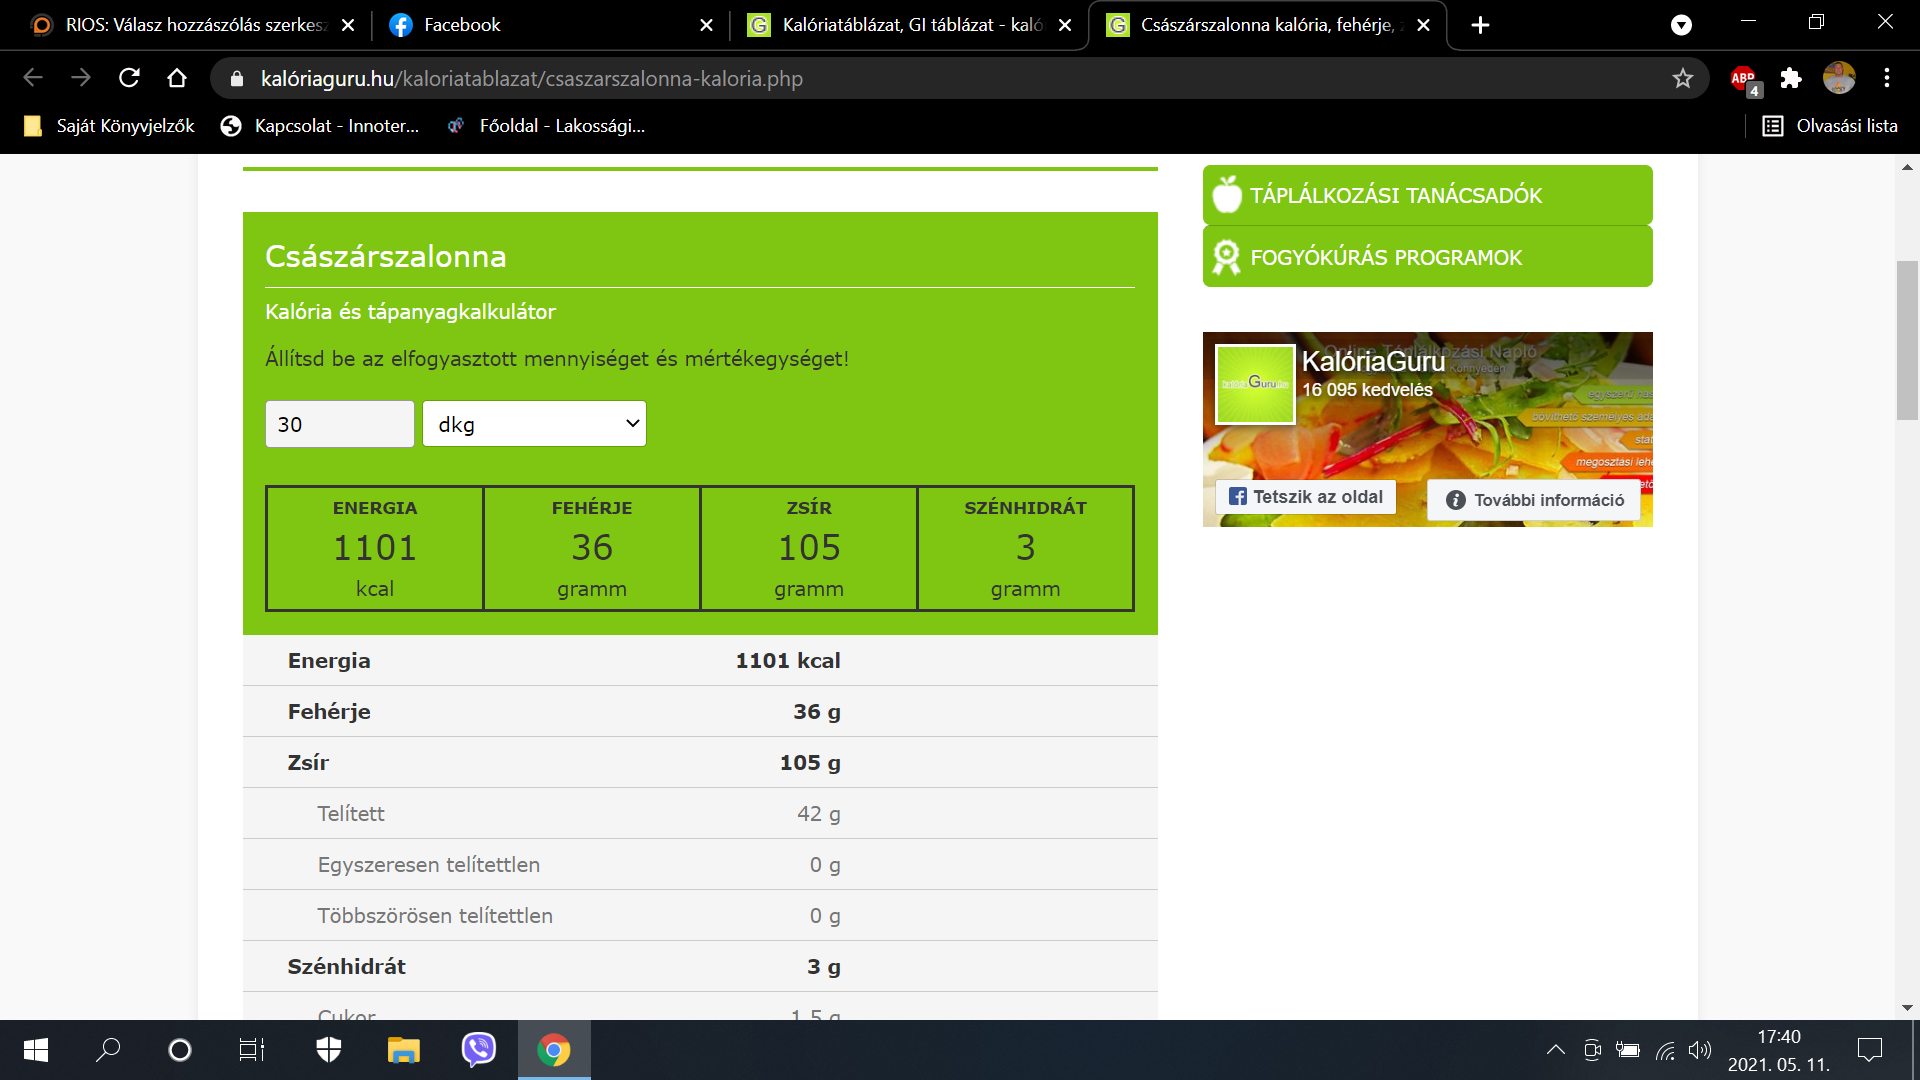Go to the browser home page
1920x1080 pixels.
tap(177, 78)
